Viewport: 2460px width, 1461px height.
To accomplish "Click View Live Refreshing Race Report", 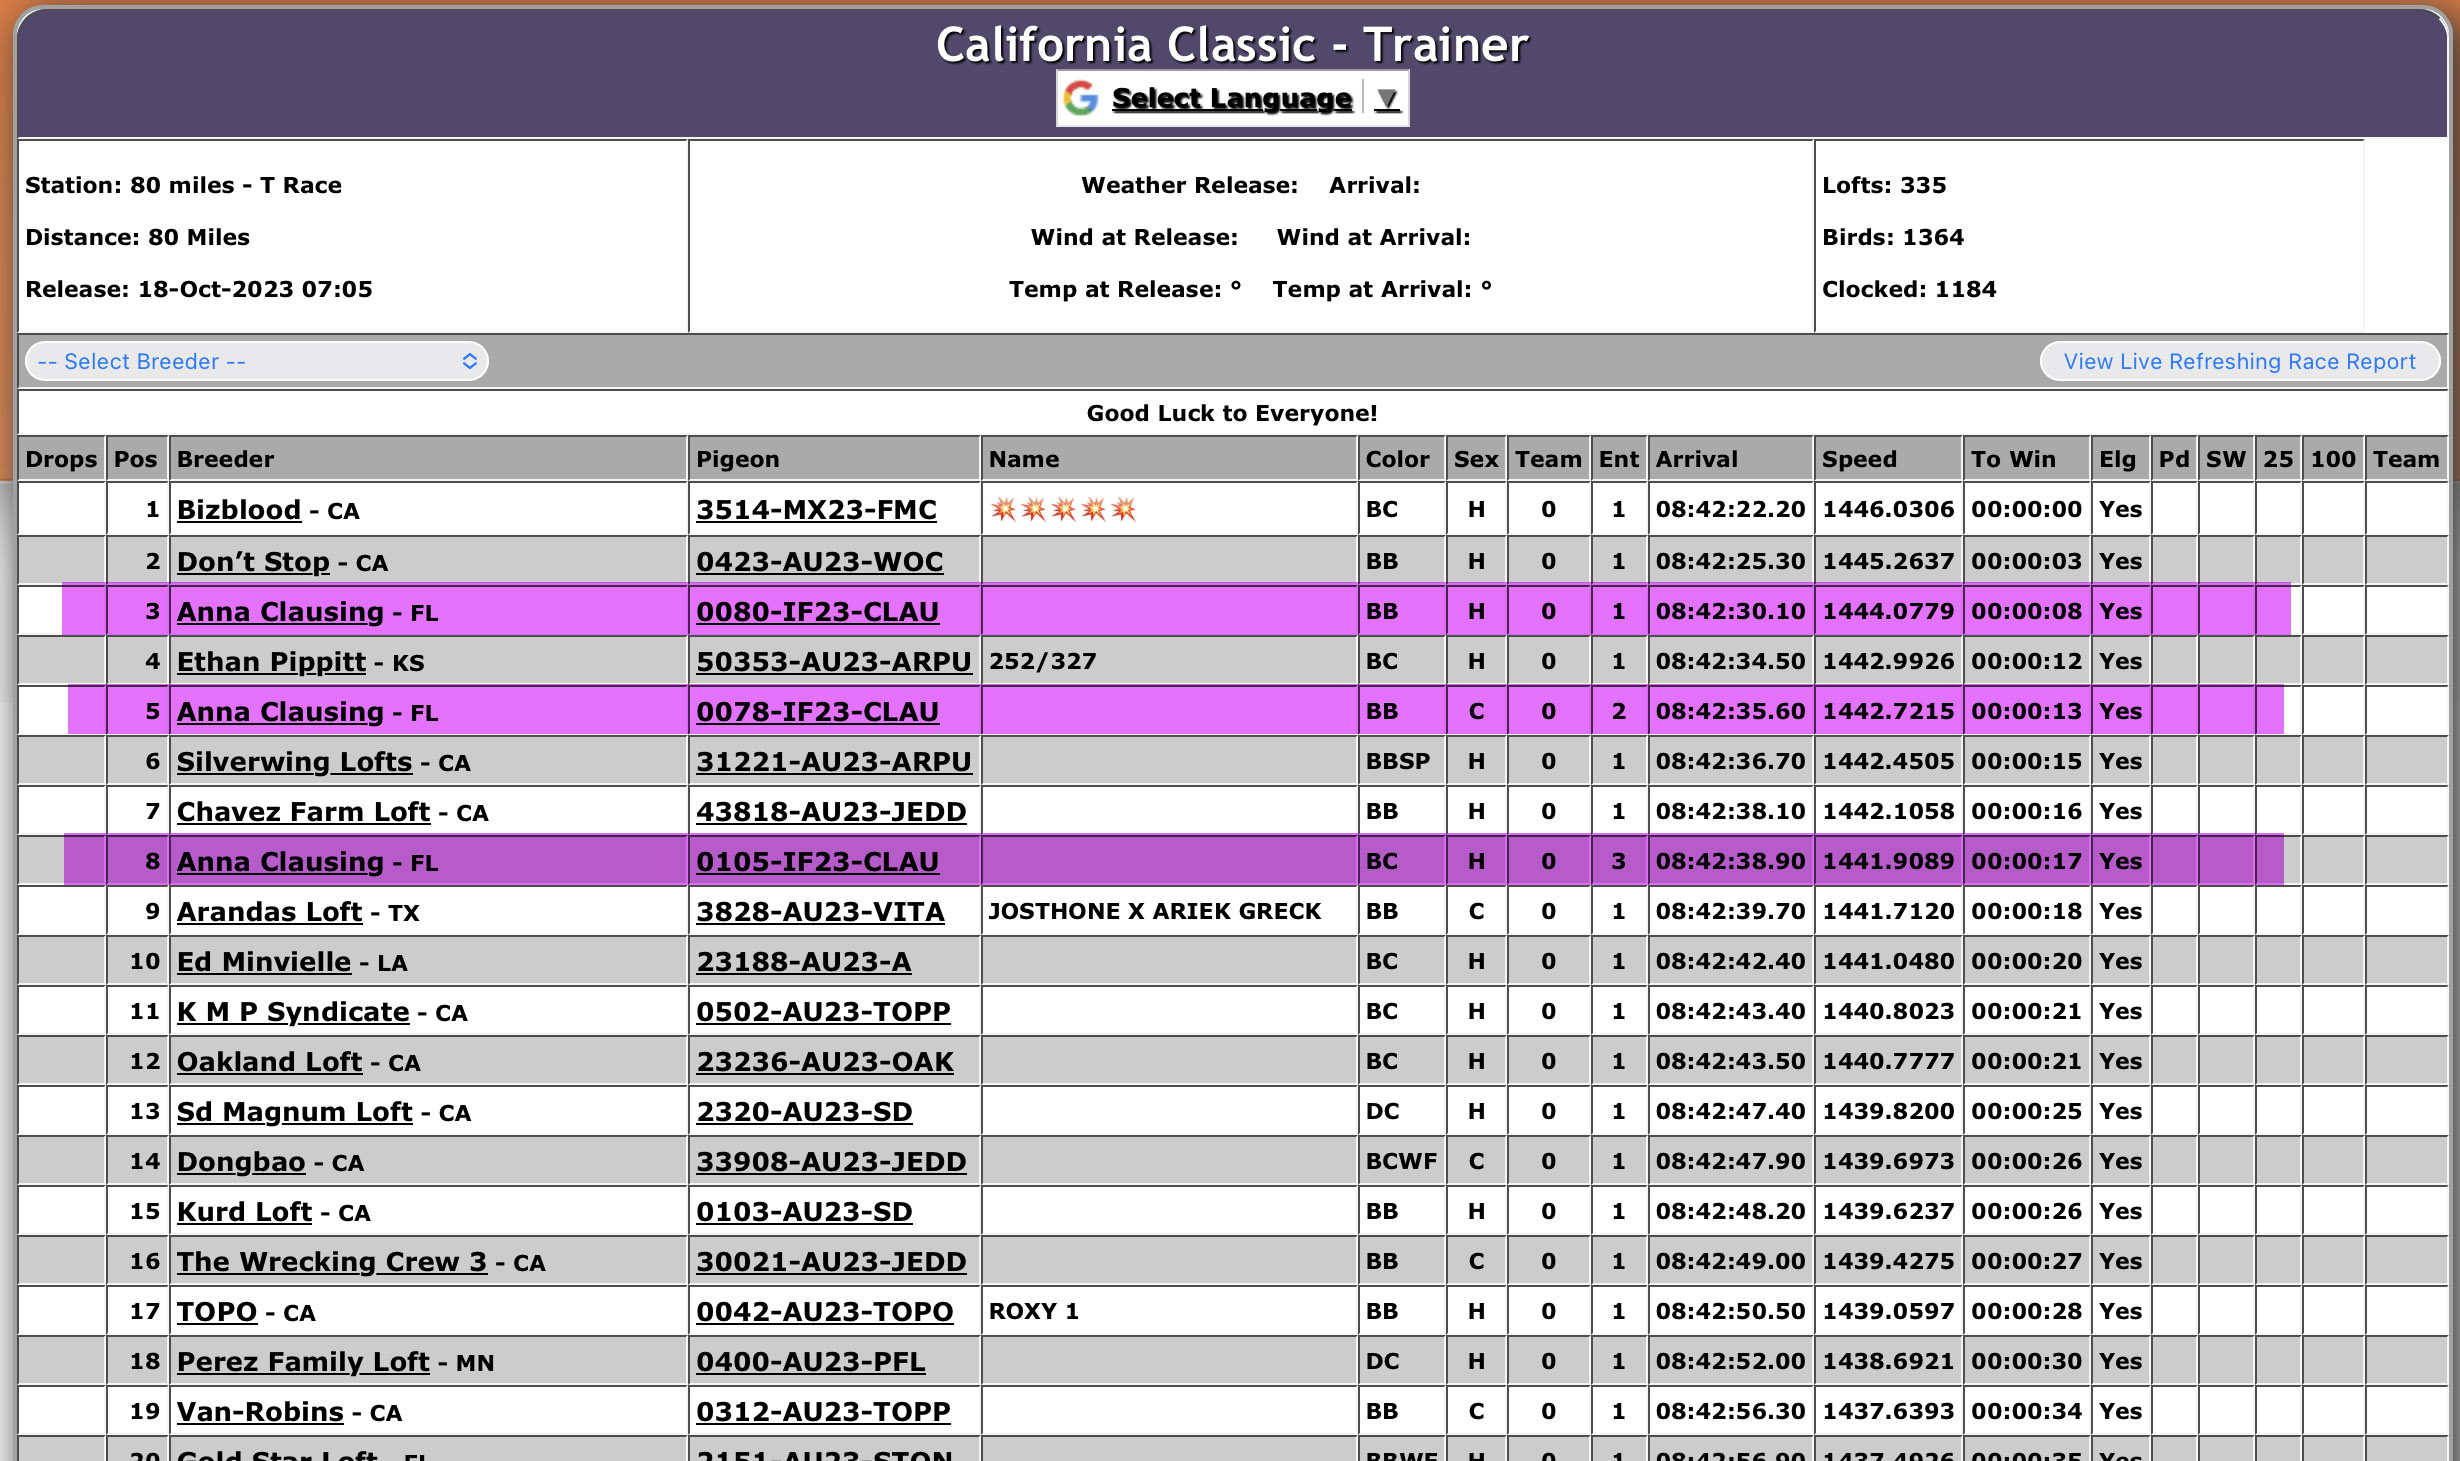I will click(x=2239, y=361).
